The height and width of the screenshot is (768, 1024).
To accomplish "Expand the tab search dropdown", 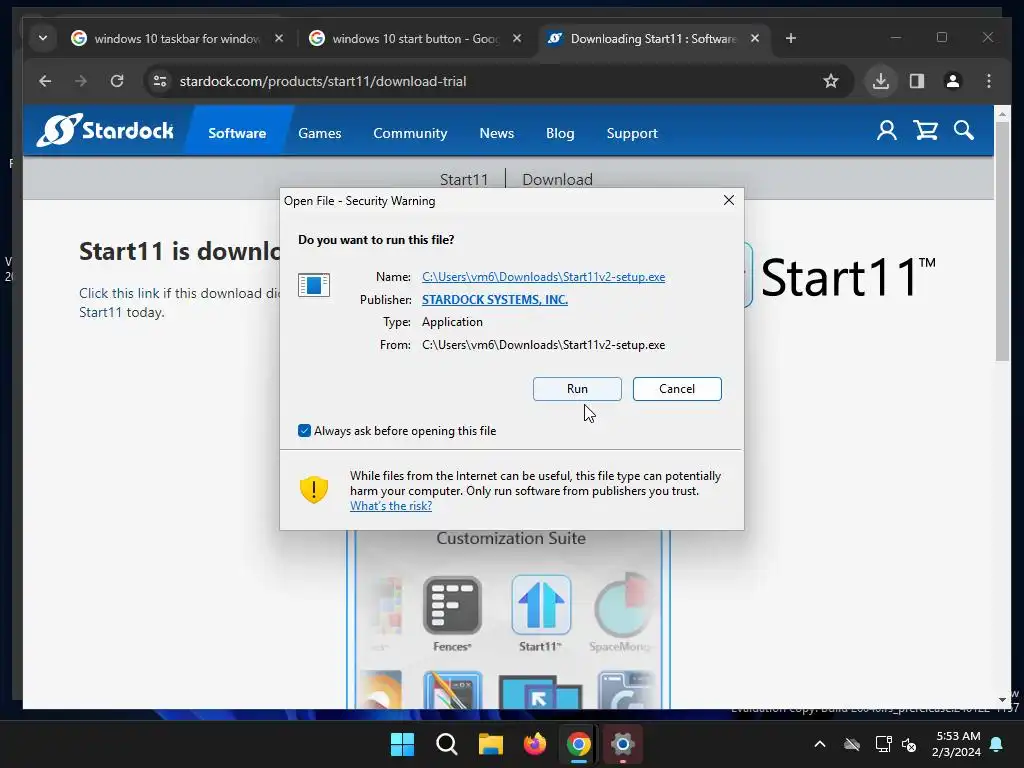I will [42, 39].
